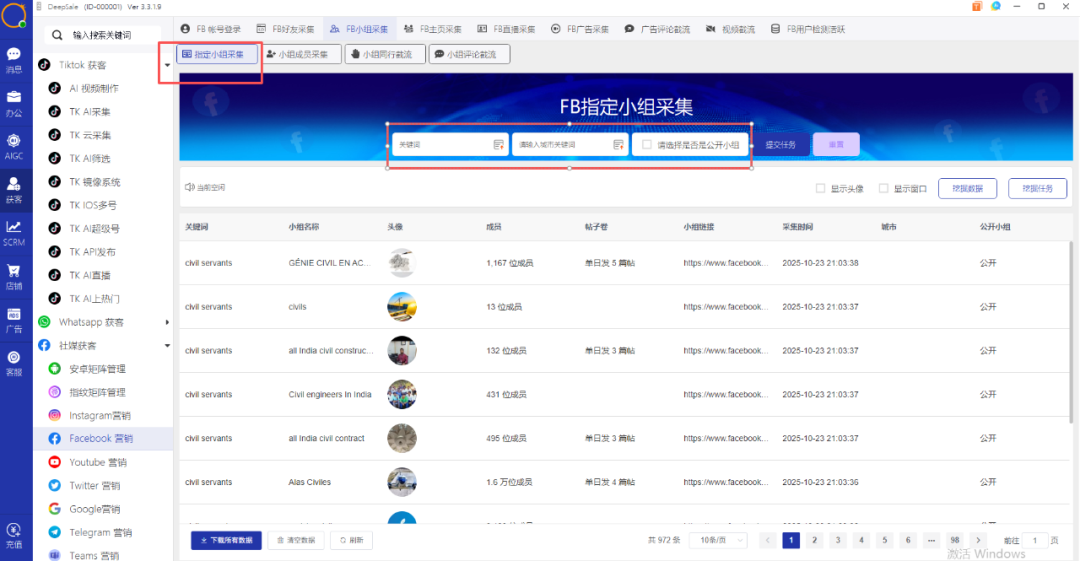This screenshot has height=561, width=1080.
Task: Switch to the FB主页采集 tab
Action: tap(433, 29)
